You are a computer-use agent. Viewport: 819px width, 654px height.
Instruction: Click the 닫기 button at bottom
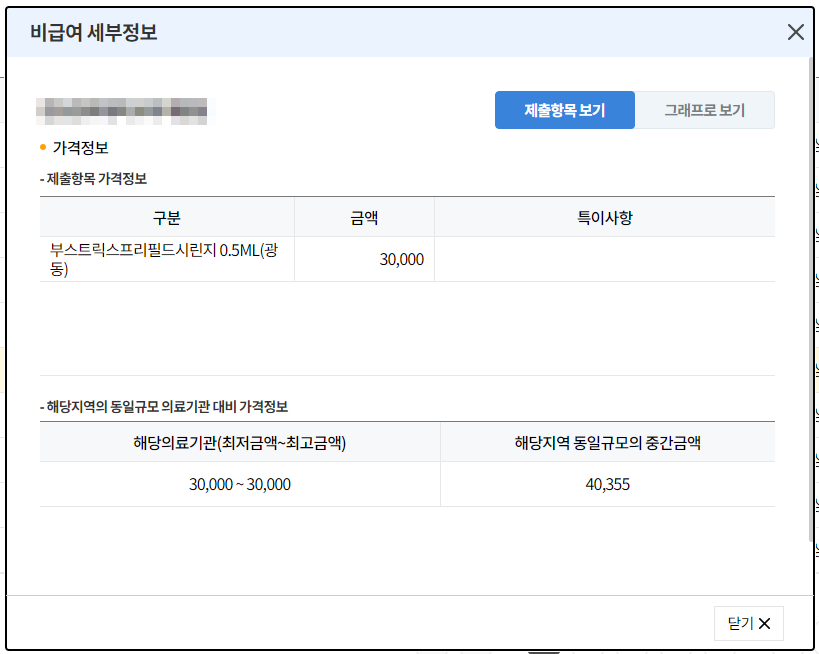(x=748, y=623)
